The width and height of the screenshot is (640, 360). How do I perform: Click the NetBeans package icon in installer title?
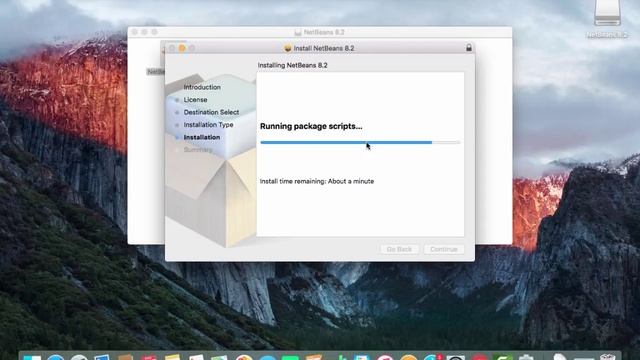[288, 48]
